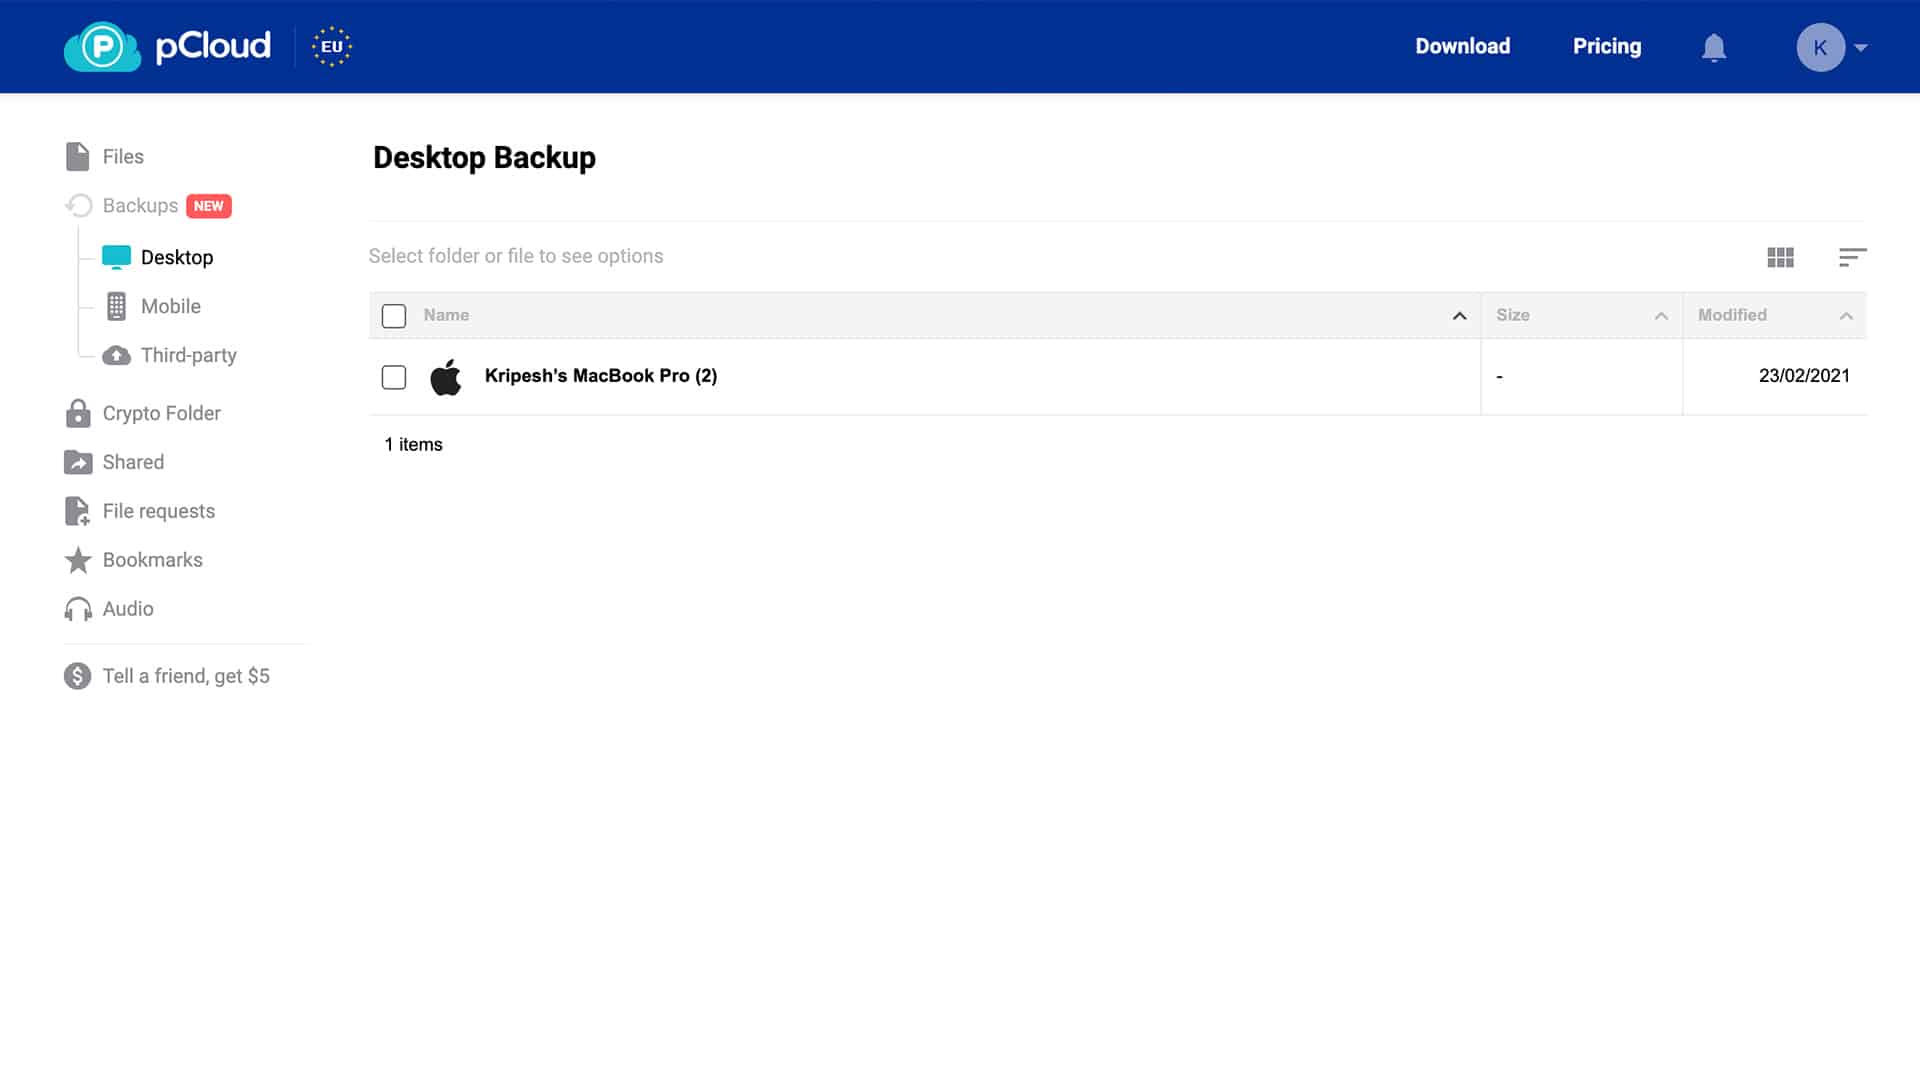Image resolution: width=1920 pixels, height=1080 pixels.
Task: Click the 23/02/2021 modified date
Action: click(1804, 376)
